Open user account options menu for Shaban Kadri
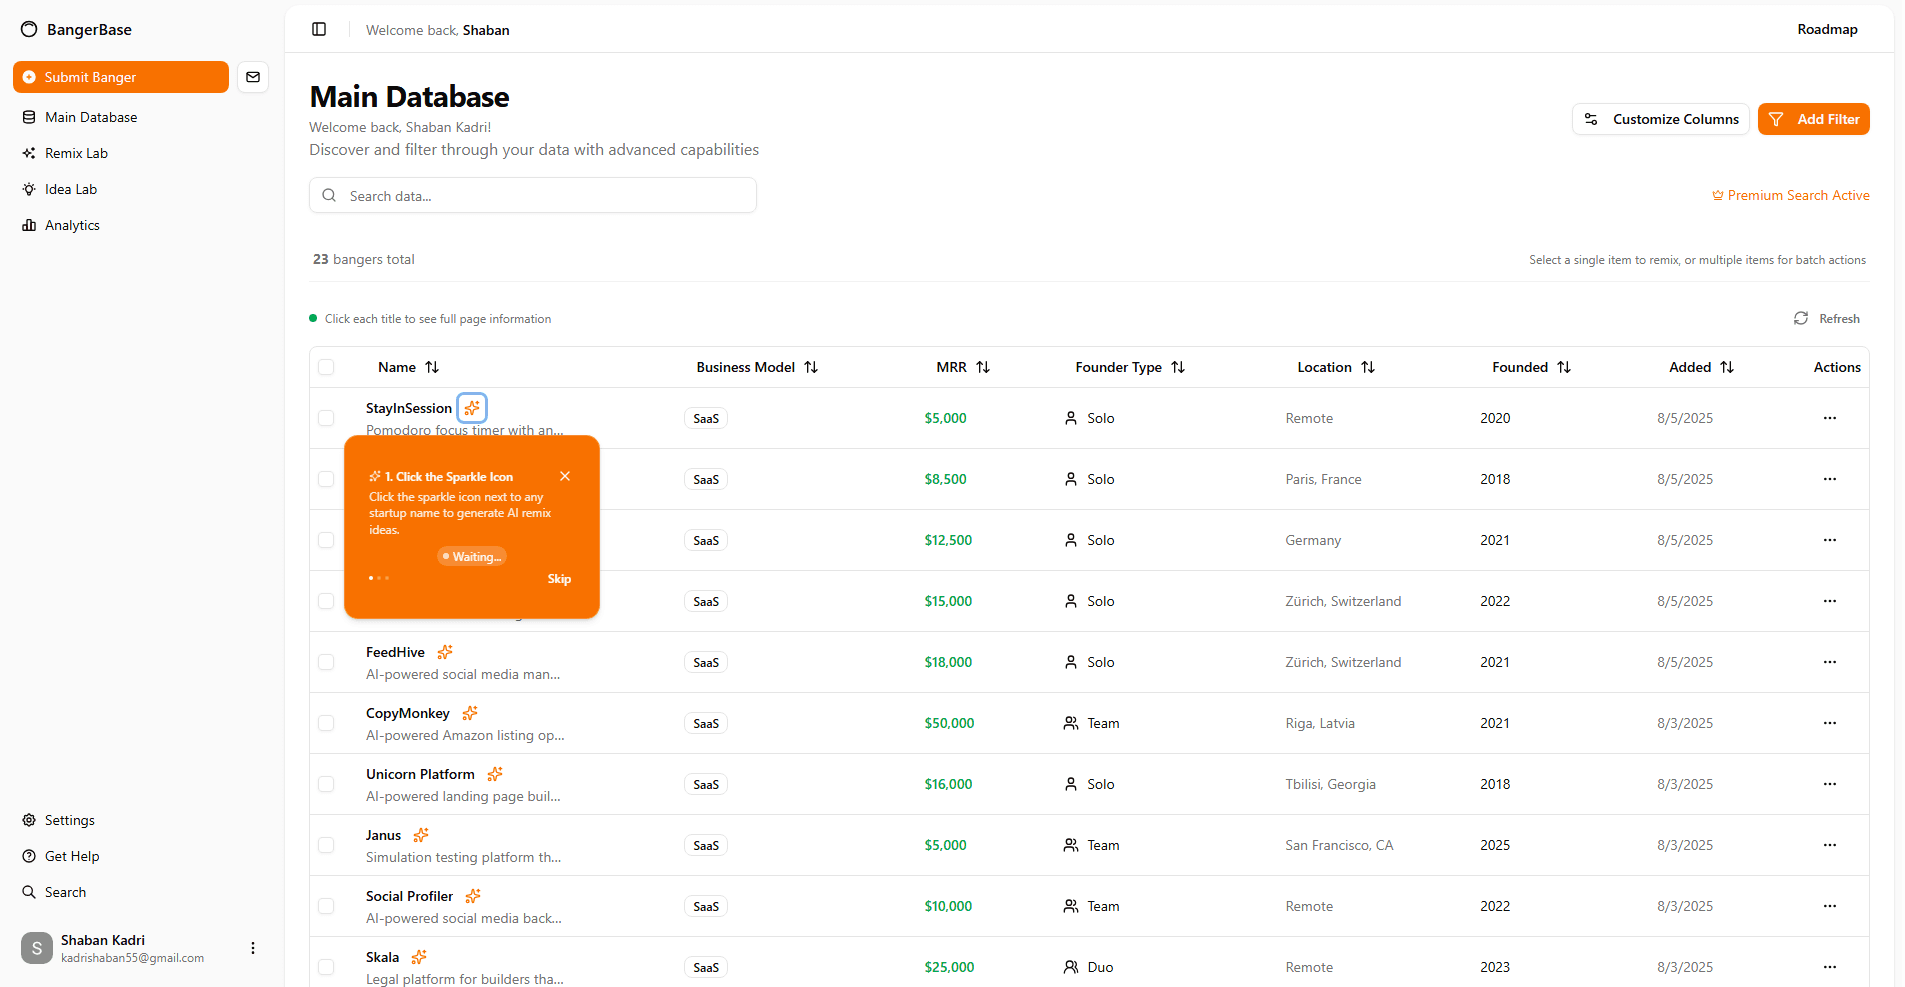 click(253, 948)
